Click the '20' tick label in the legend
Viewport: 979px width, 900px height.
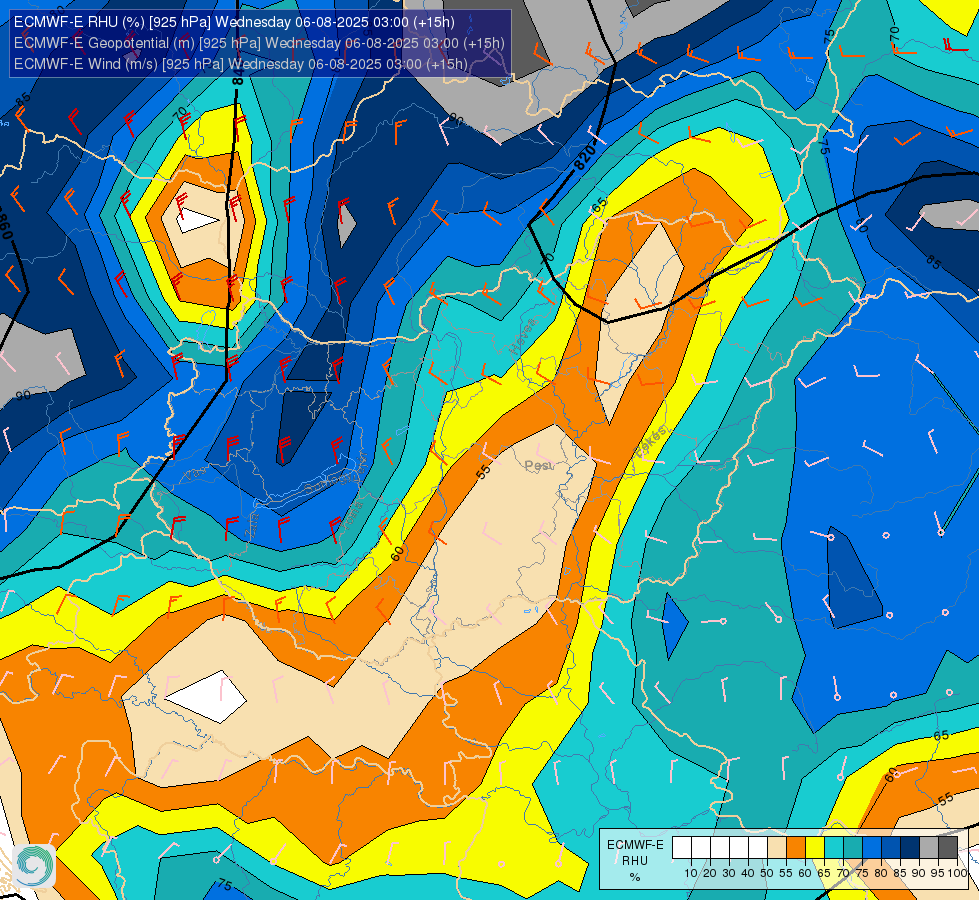coord(710,874)
